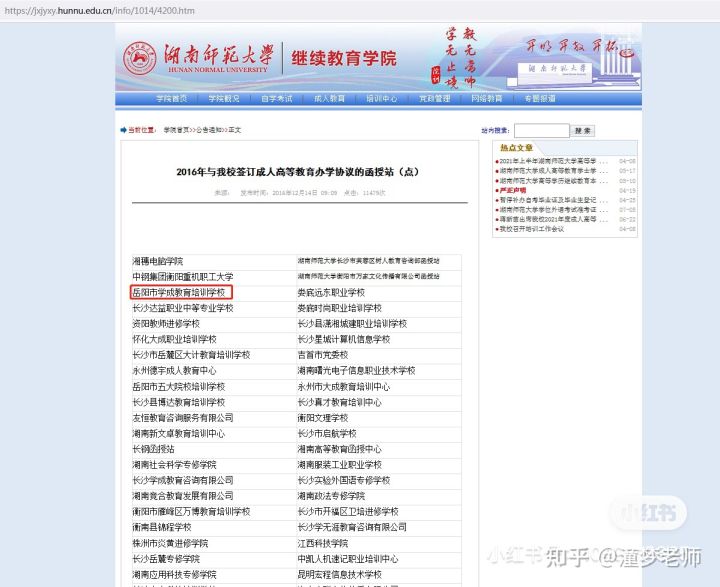Viewport: 720px width, 587px height.
Task: Open hot article 湖南师范大学学位外语考试准考证
Action: (x=553, y=210)
